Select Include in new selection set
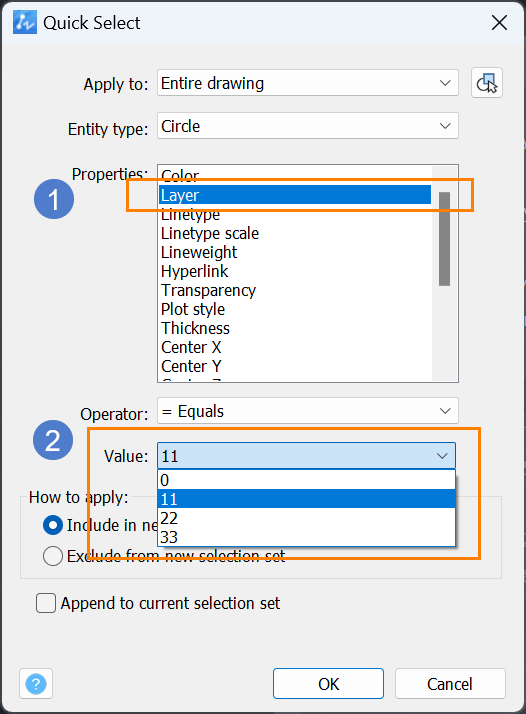The height and width of the screenshot is (714, 526). click(x=53, y=525)
